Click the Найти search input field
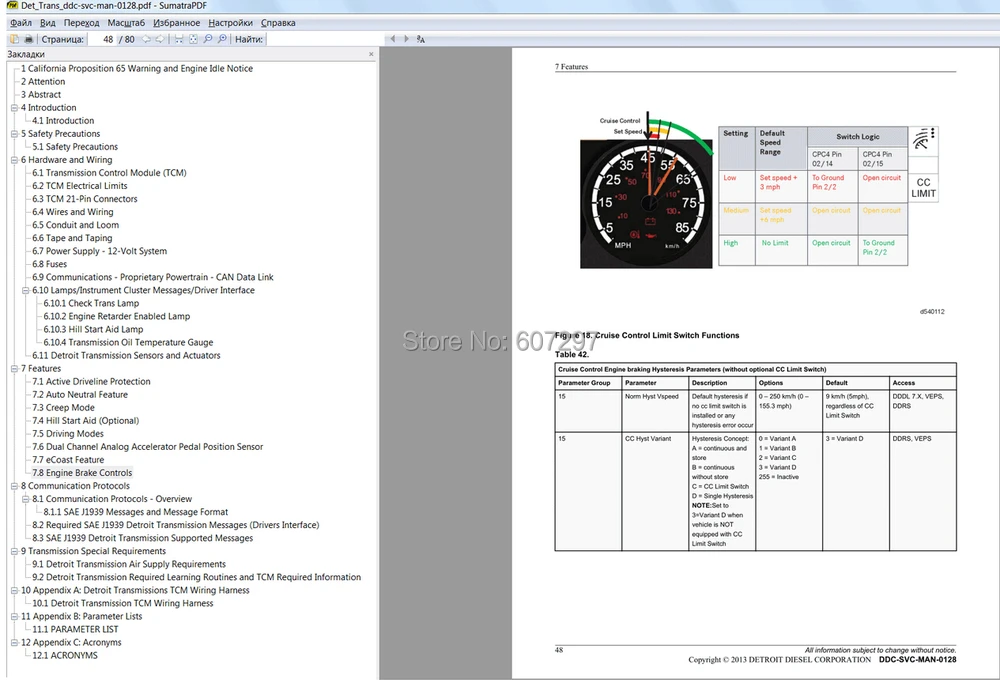 click(324, 39)
